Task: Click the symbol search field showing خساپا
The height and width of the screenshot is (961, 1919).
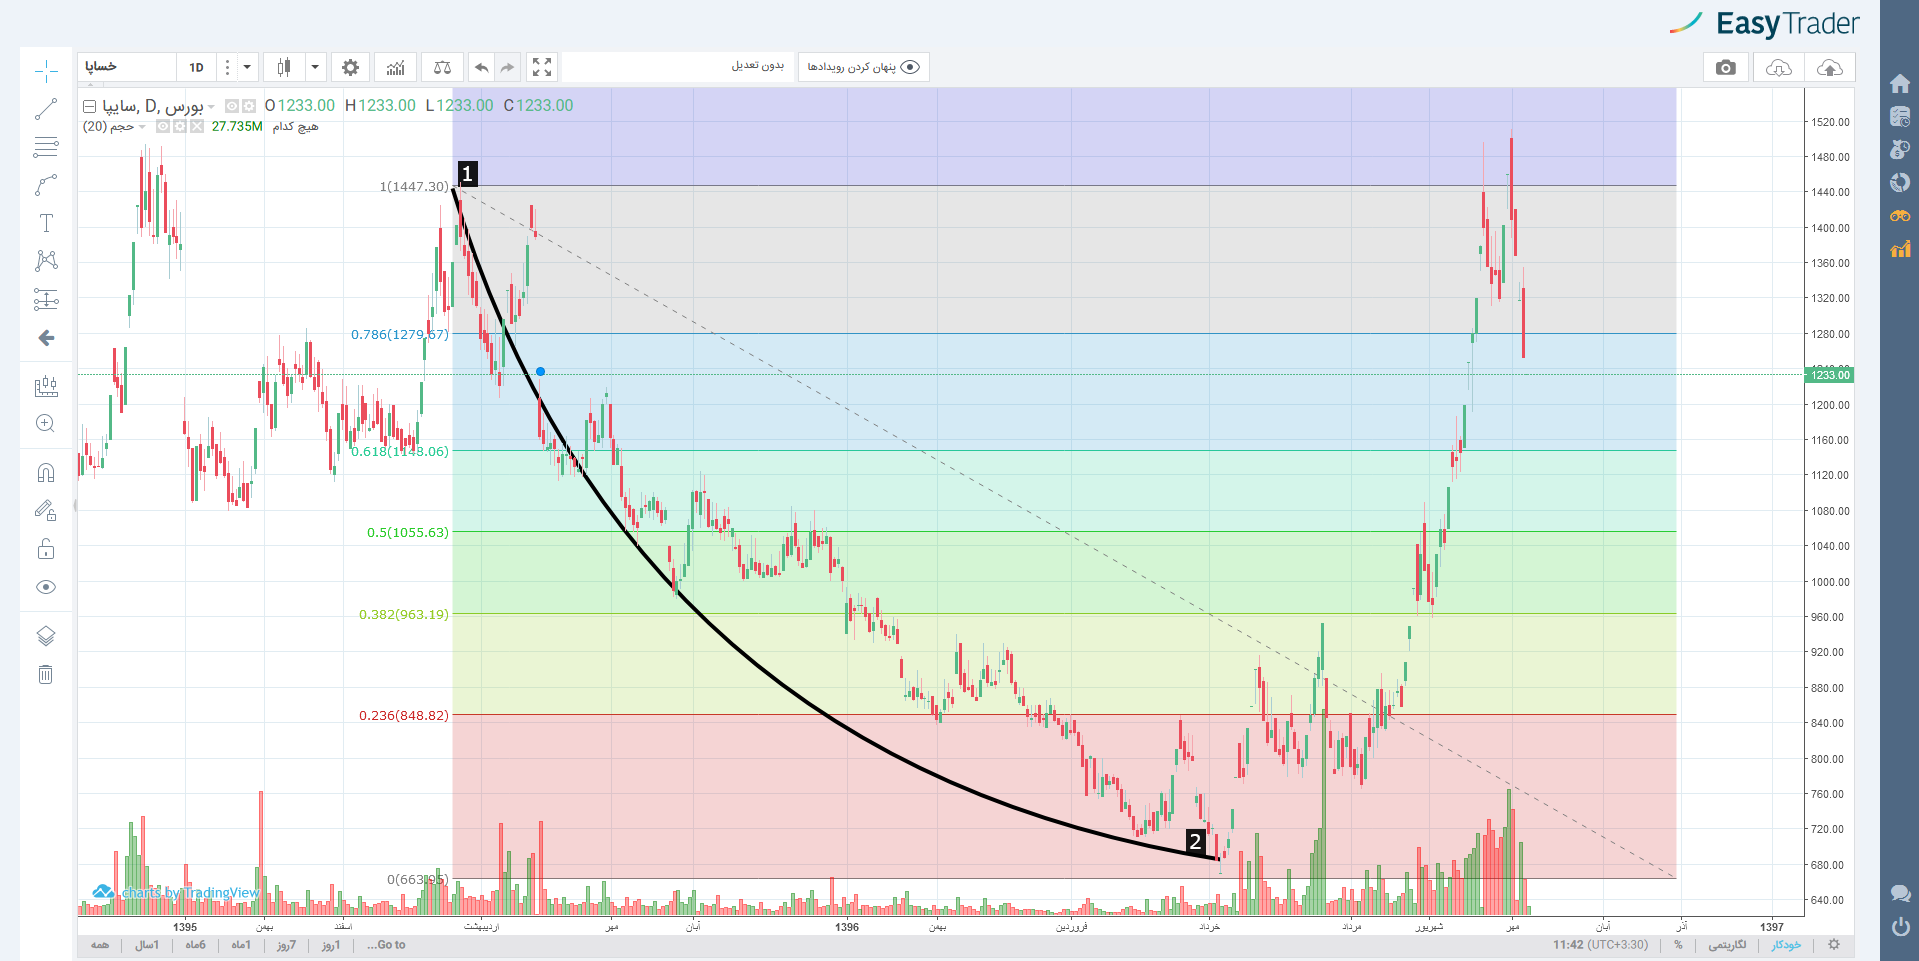Action: coord(127,67)
